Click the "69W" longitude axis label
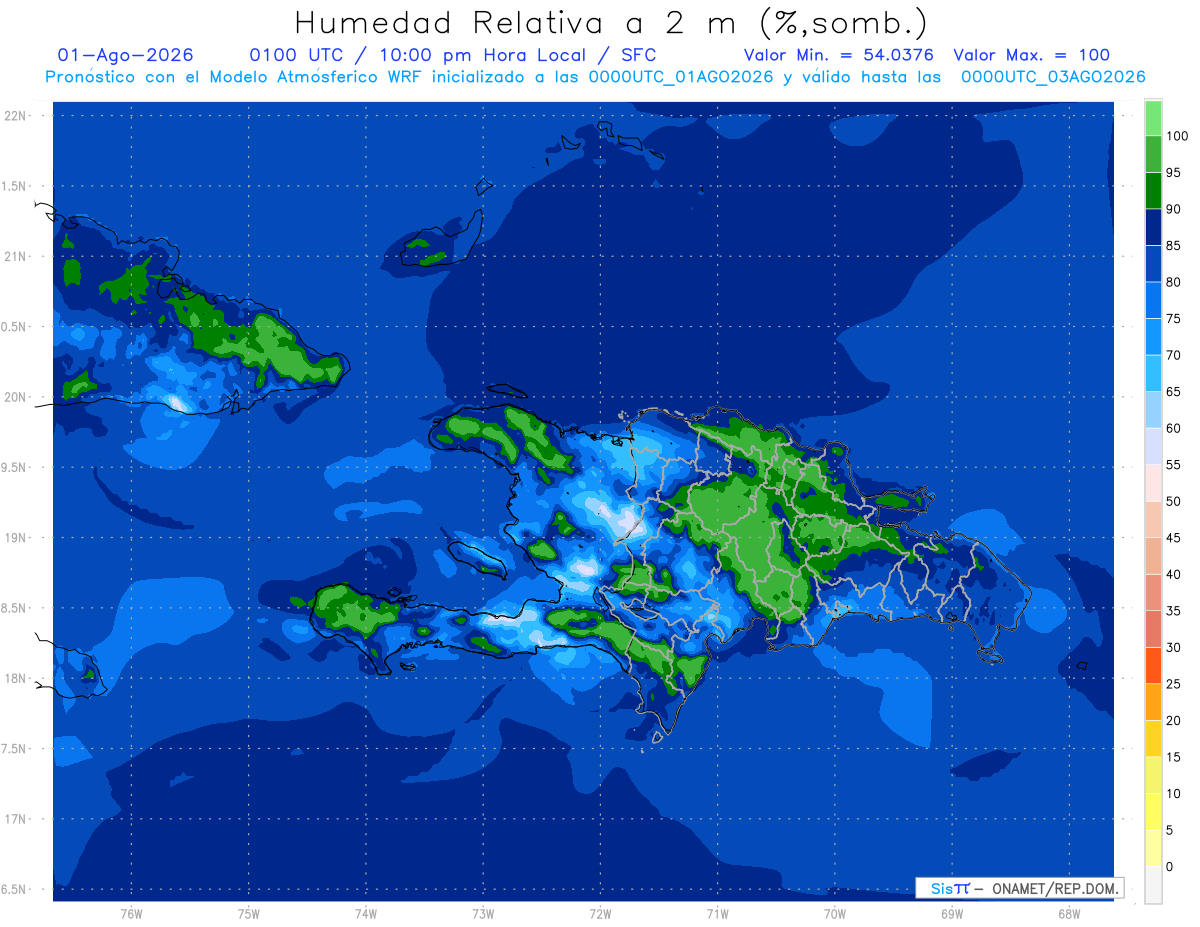 pos(952,914)
